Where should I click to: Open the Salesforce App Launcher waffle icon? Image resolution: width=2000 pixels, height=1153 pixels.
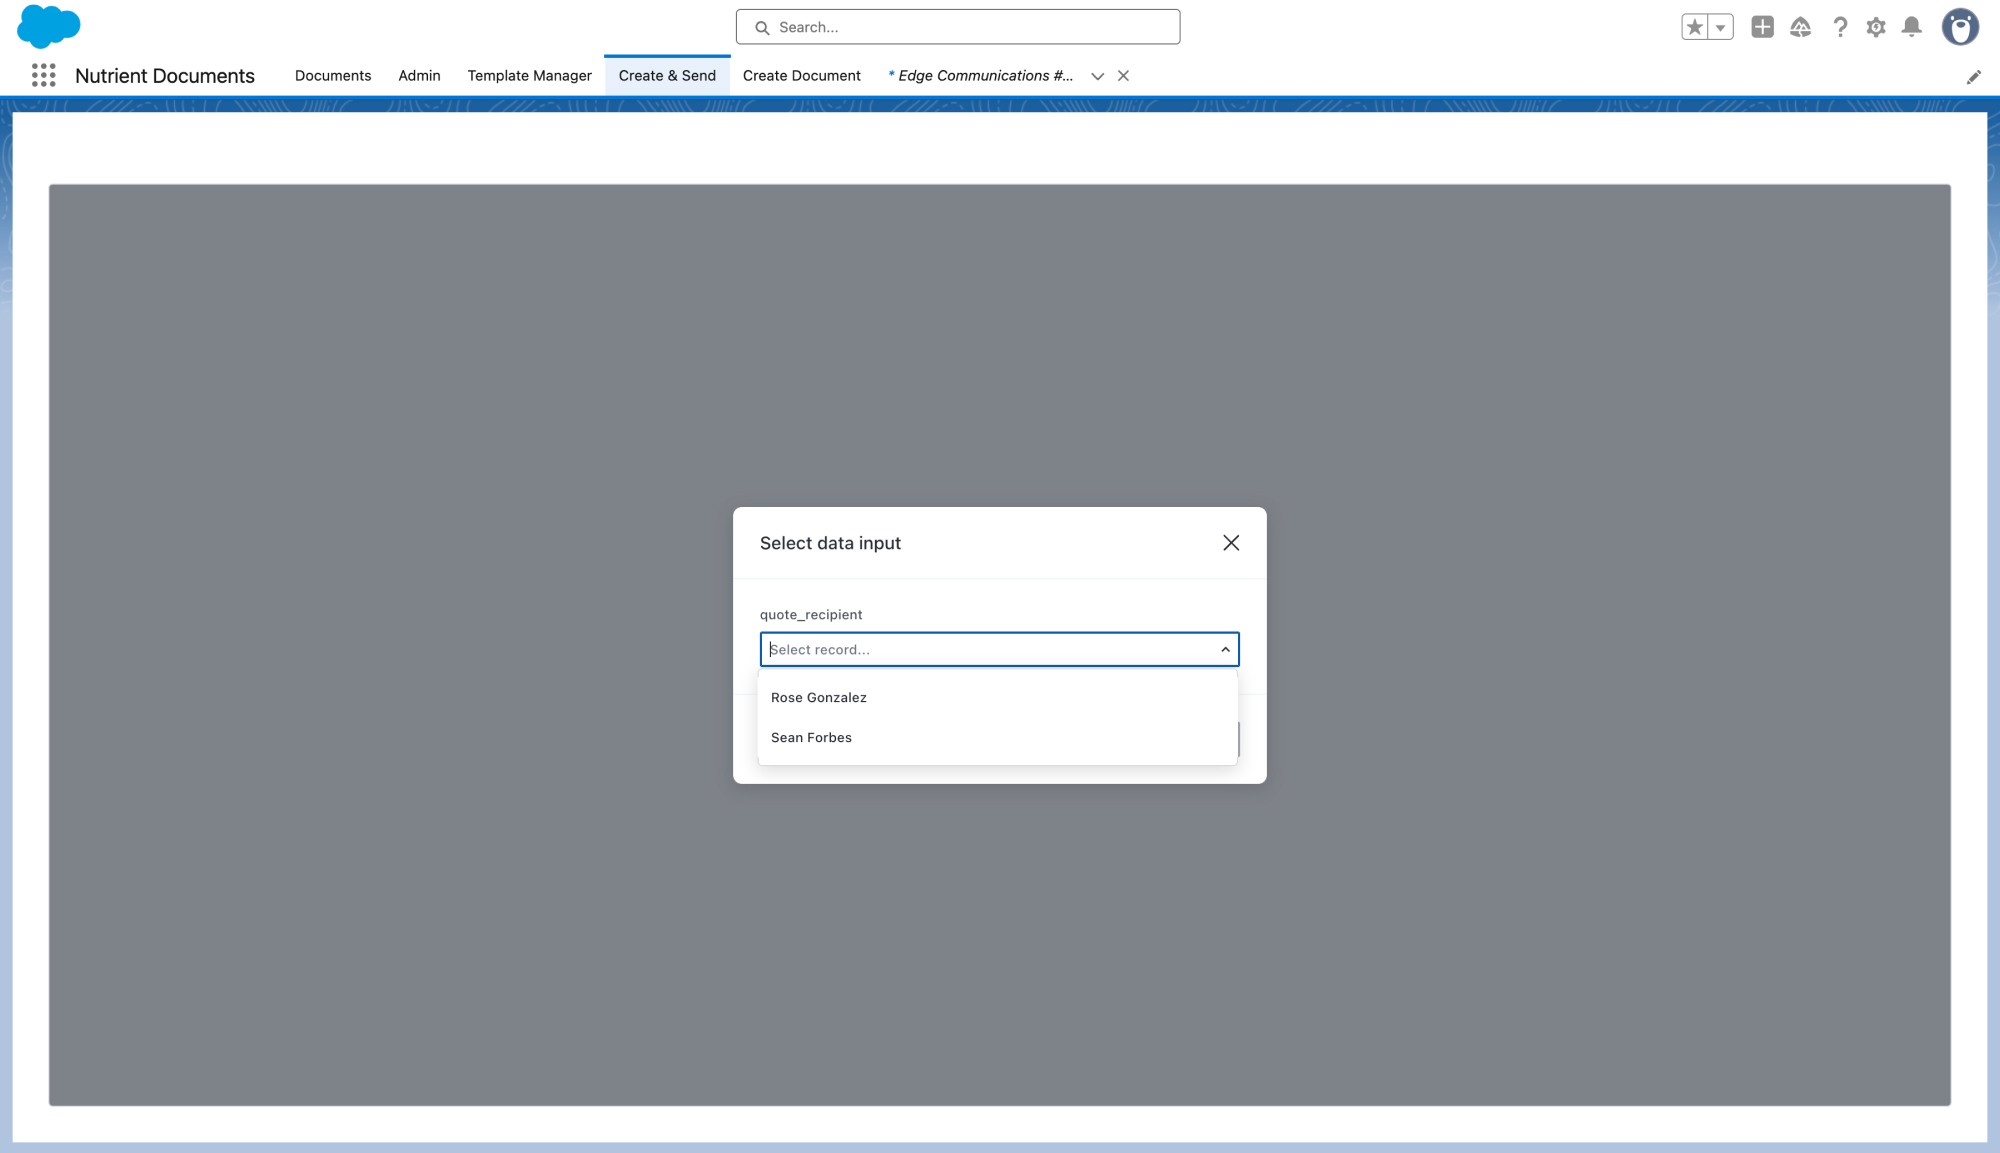point(43,75)
